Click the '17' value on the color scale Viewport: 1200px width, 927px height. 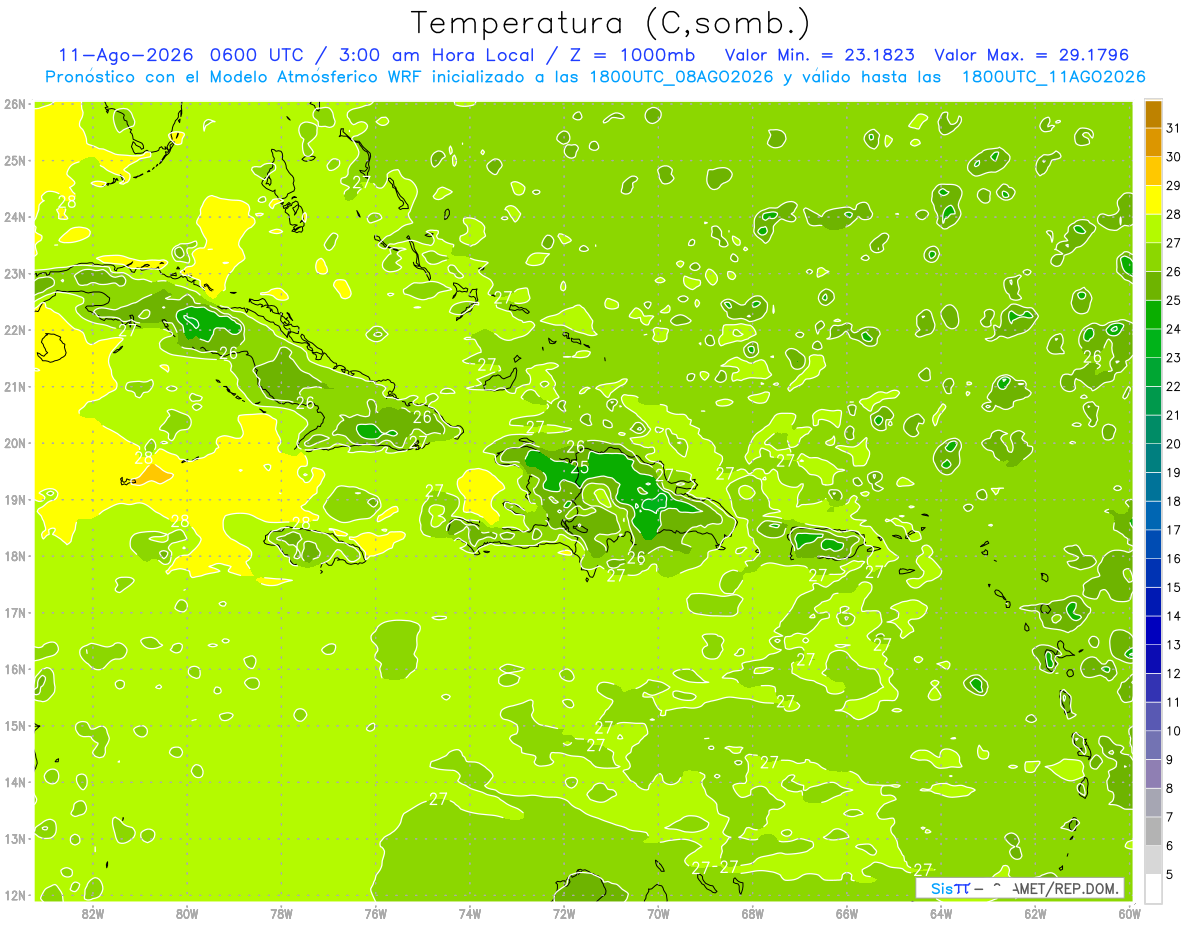coord(1174,530)
